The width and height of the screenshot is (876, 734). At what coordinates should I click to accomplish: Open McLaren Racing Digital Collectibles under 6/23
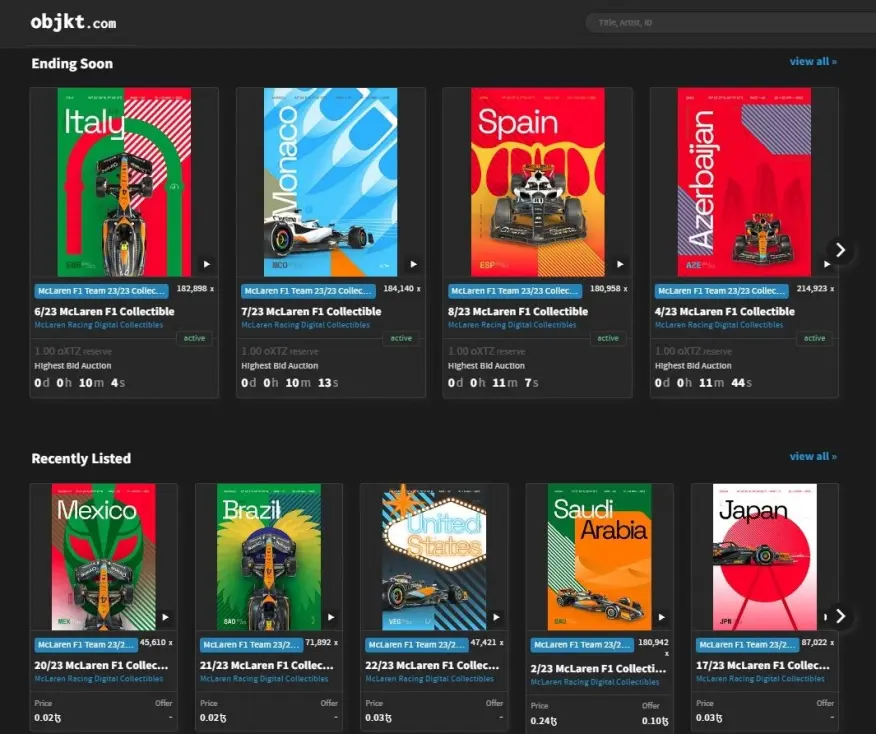[99, 325]
